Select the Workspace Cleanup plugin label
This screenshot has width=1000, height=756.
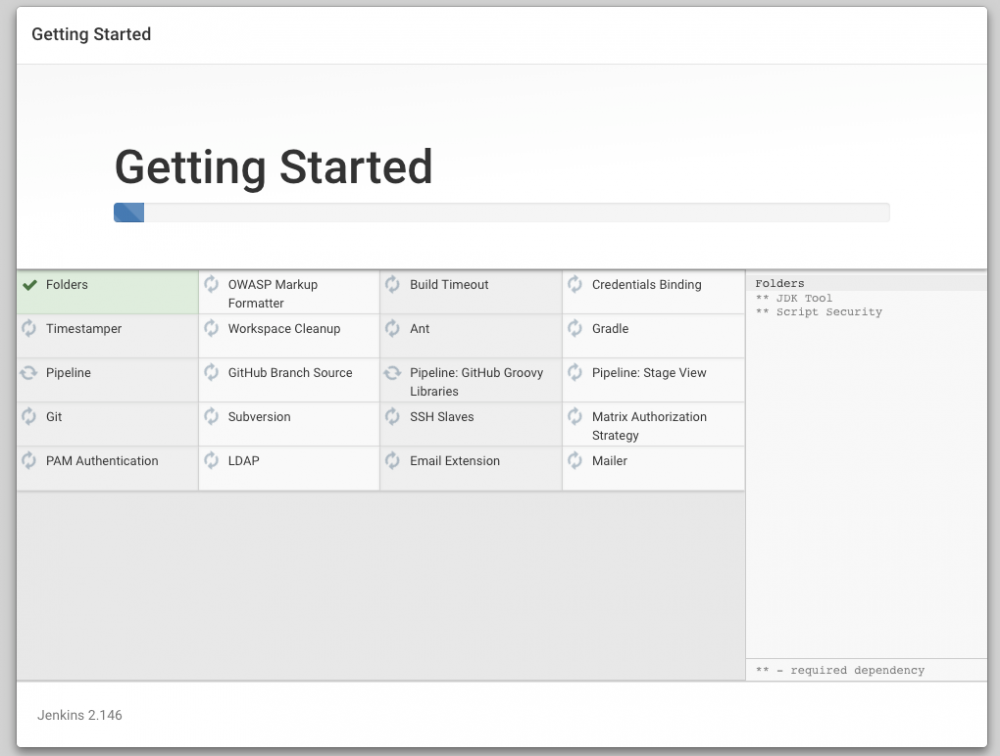(x=284, y=329)
